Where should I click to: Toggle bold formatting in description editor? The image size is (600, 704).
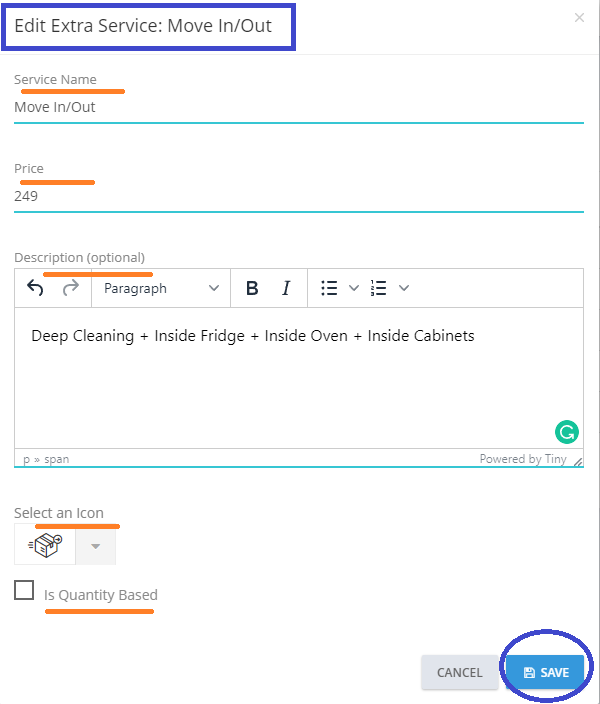[x=252, y=288]
